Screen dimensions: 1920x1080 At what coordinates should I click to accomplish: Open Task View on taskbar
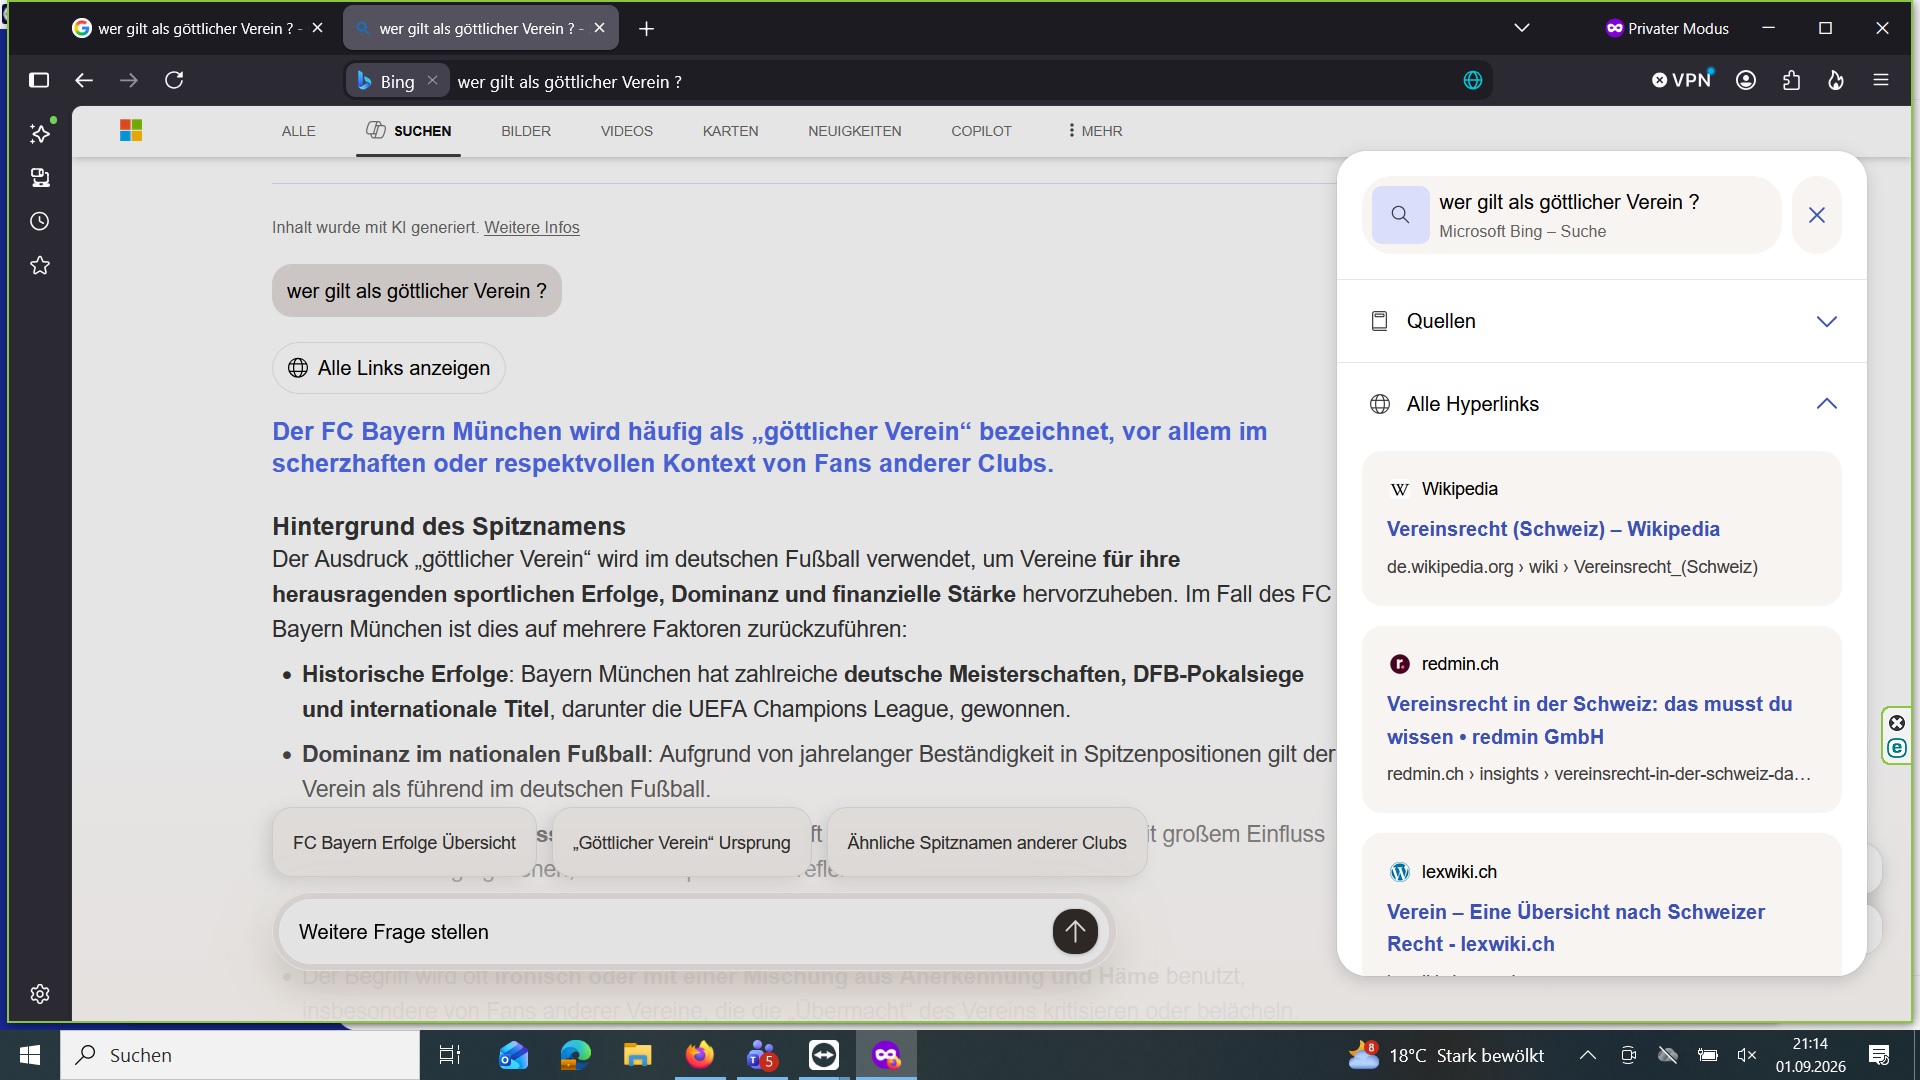450,1055
